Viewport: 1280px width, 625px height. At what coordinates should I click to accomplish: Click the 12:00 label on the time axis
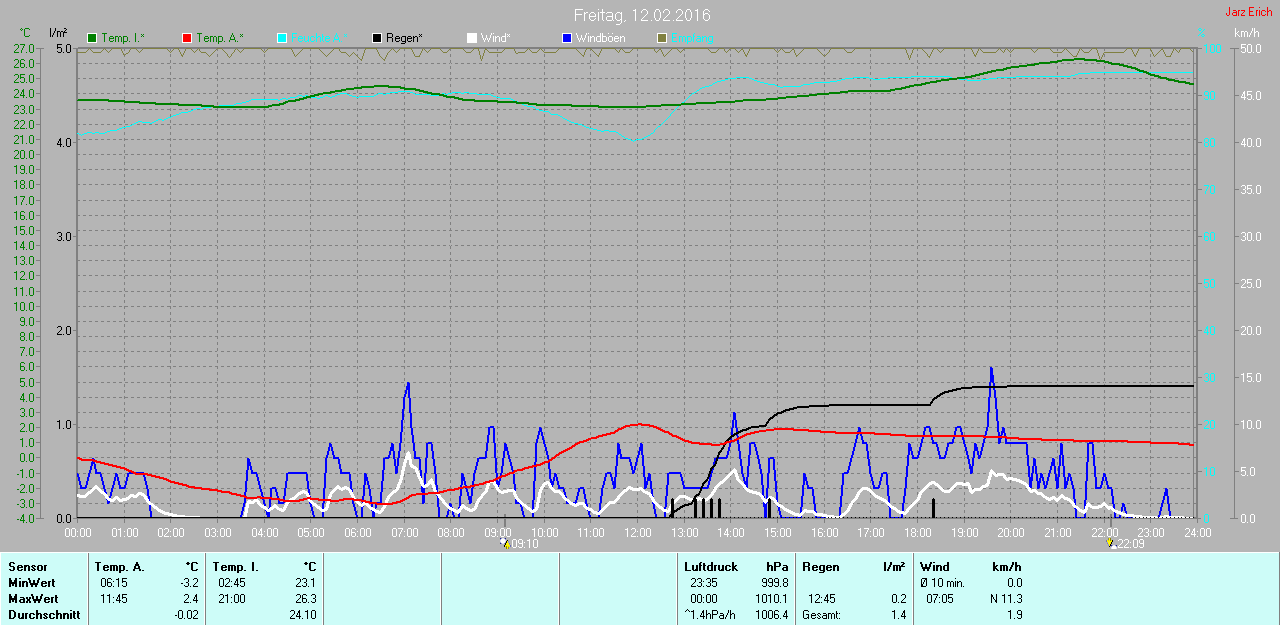click(637, 533)
